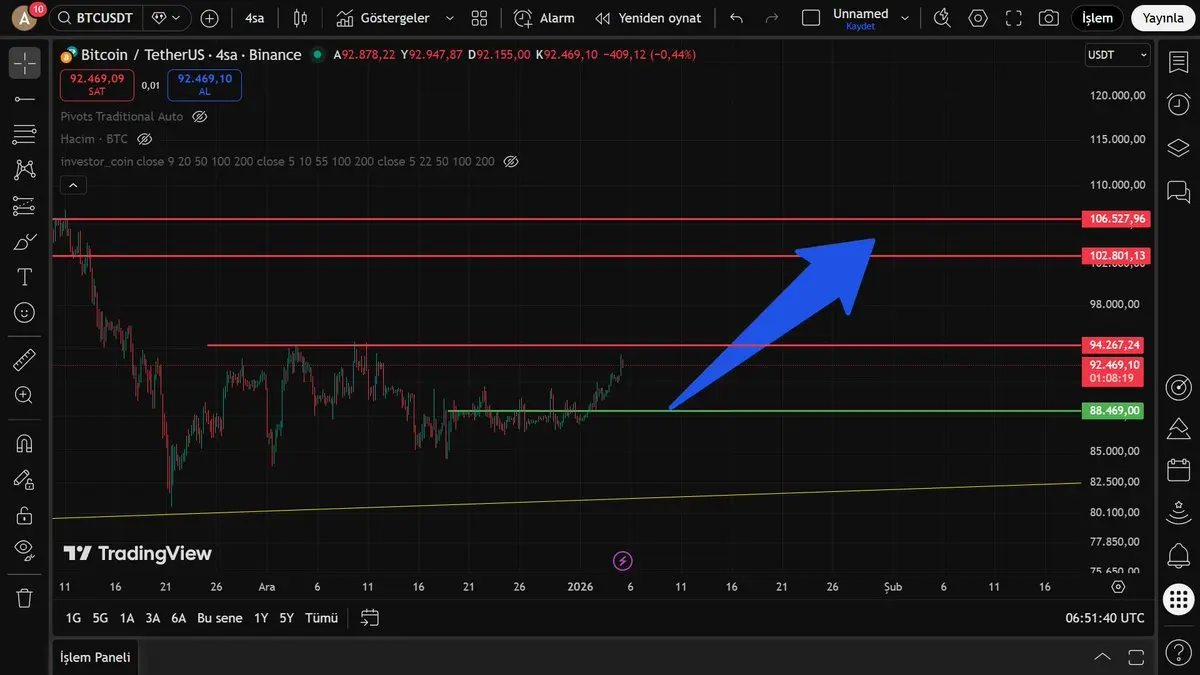The image size is (1200, 675).
Task: Select the Tümü time range
Action: point(321,618)
